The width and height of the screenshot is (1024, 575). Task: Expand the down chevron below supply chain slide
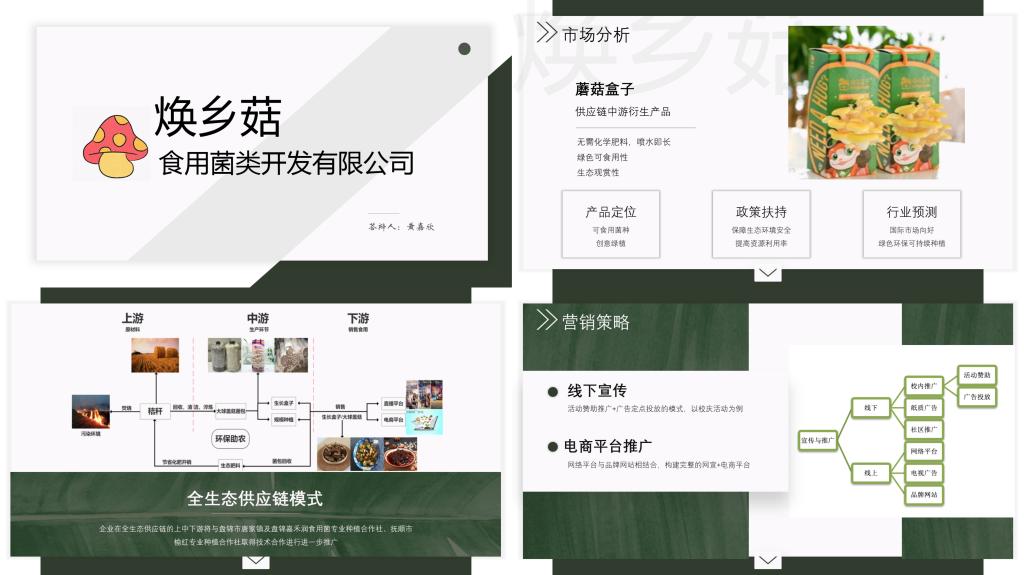pyautogui.click(x=256, y=561)
